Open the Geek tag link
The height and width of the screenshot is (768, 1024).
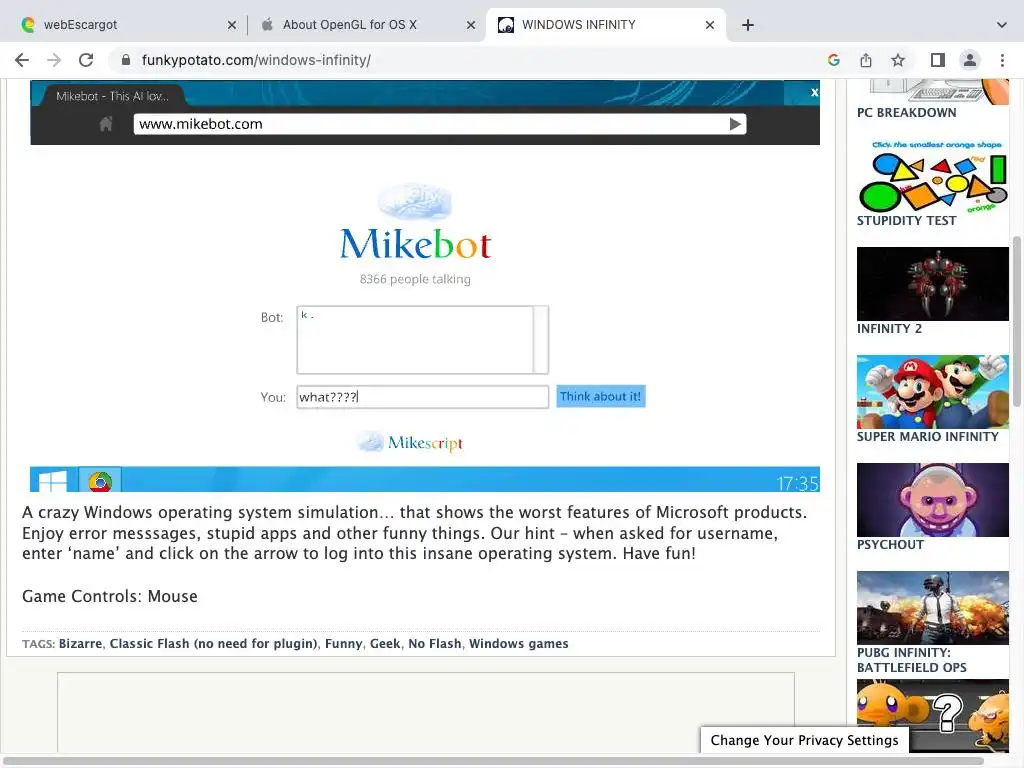[385, 643]
